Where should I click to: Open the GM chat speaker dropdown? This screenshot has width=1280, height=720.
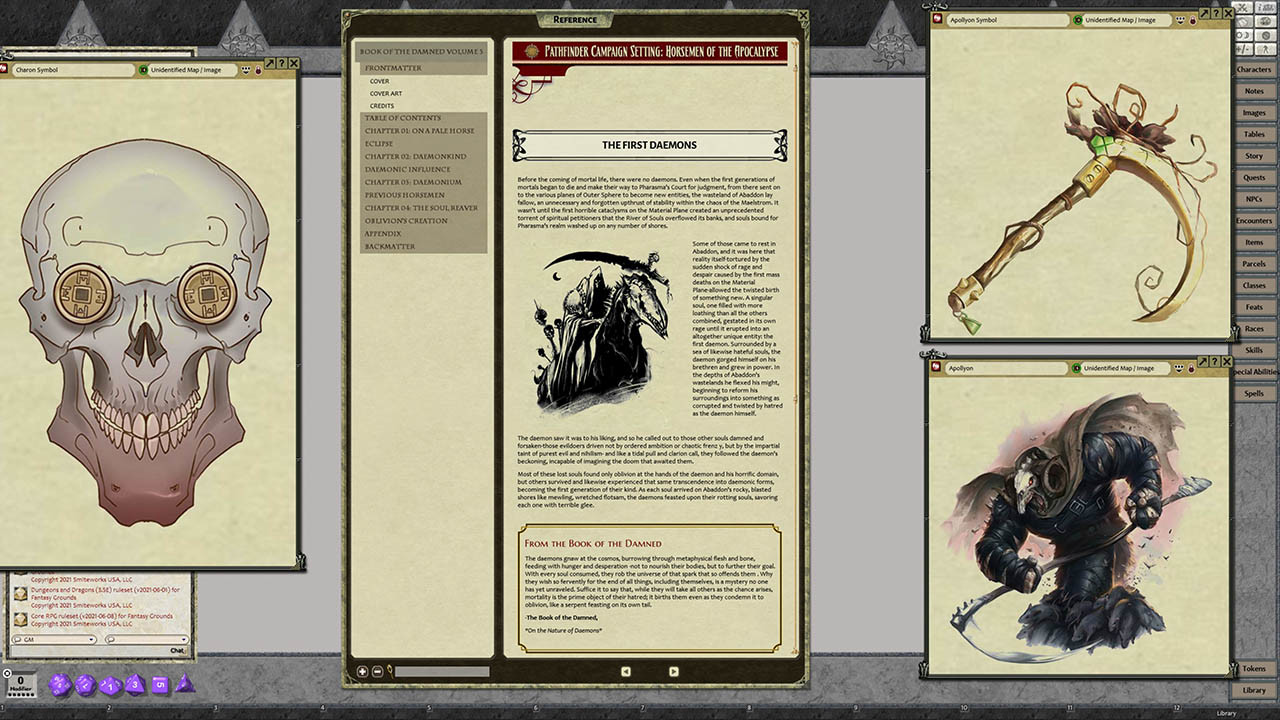[54, 639]
